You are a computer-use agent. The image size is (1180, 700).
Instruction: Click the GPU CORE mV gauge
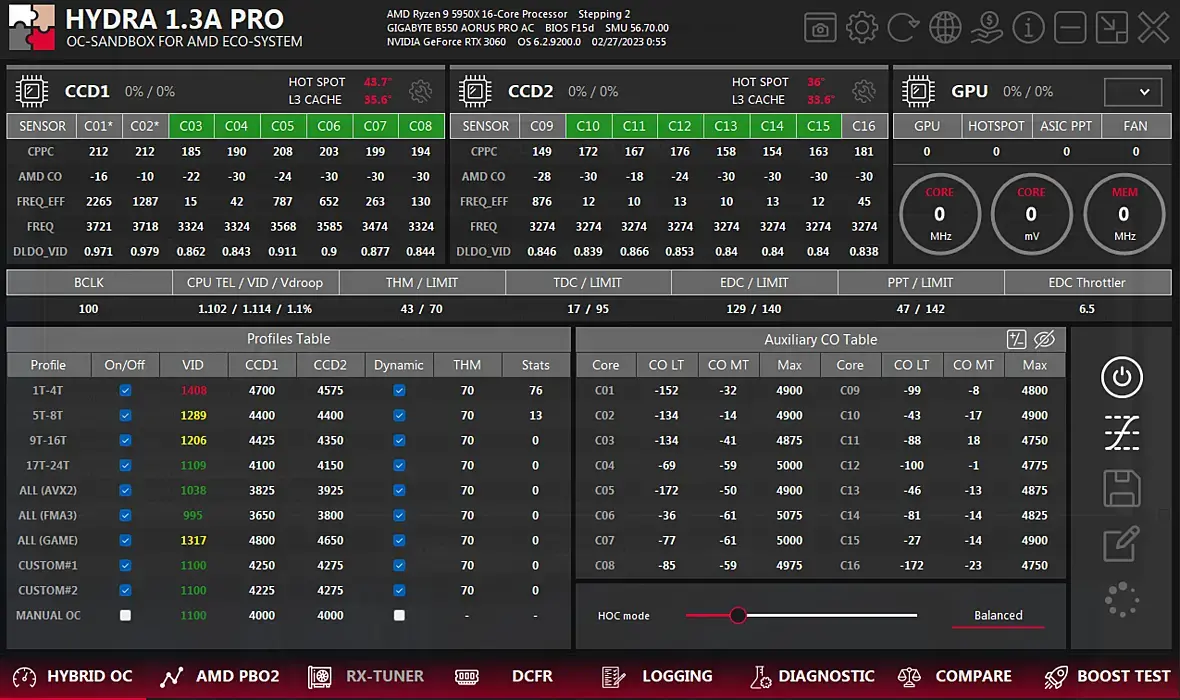pyautogui.click(x=1031, y=215)
